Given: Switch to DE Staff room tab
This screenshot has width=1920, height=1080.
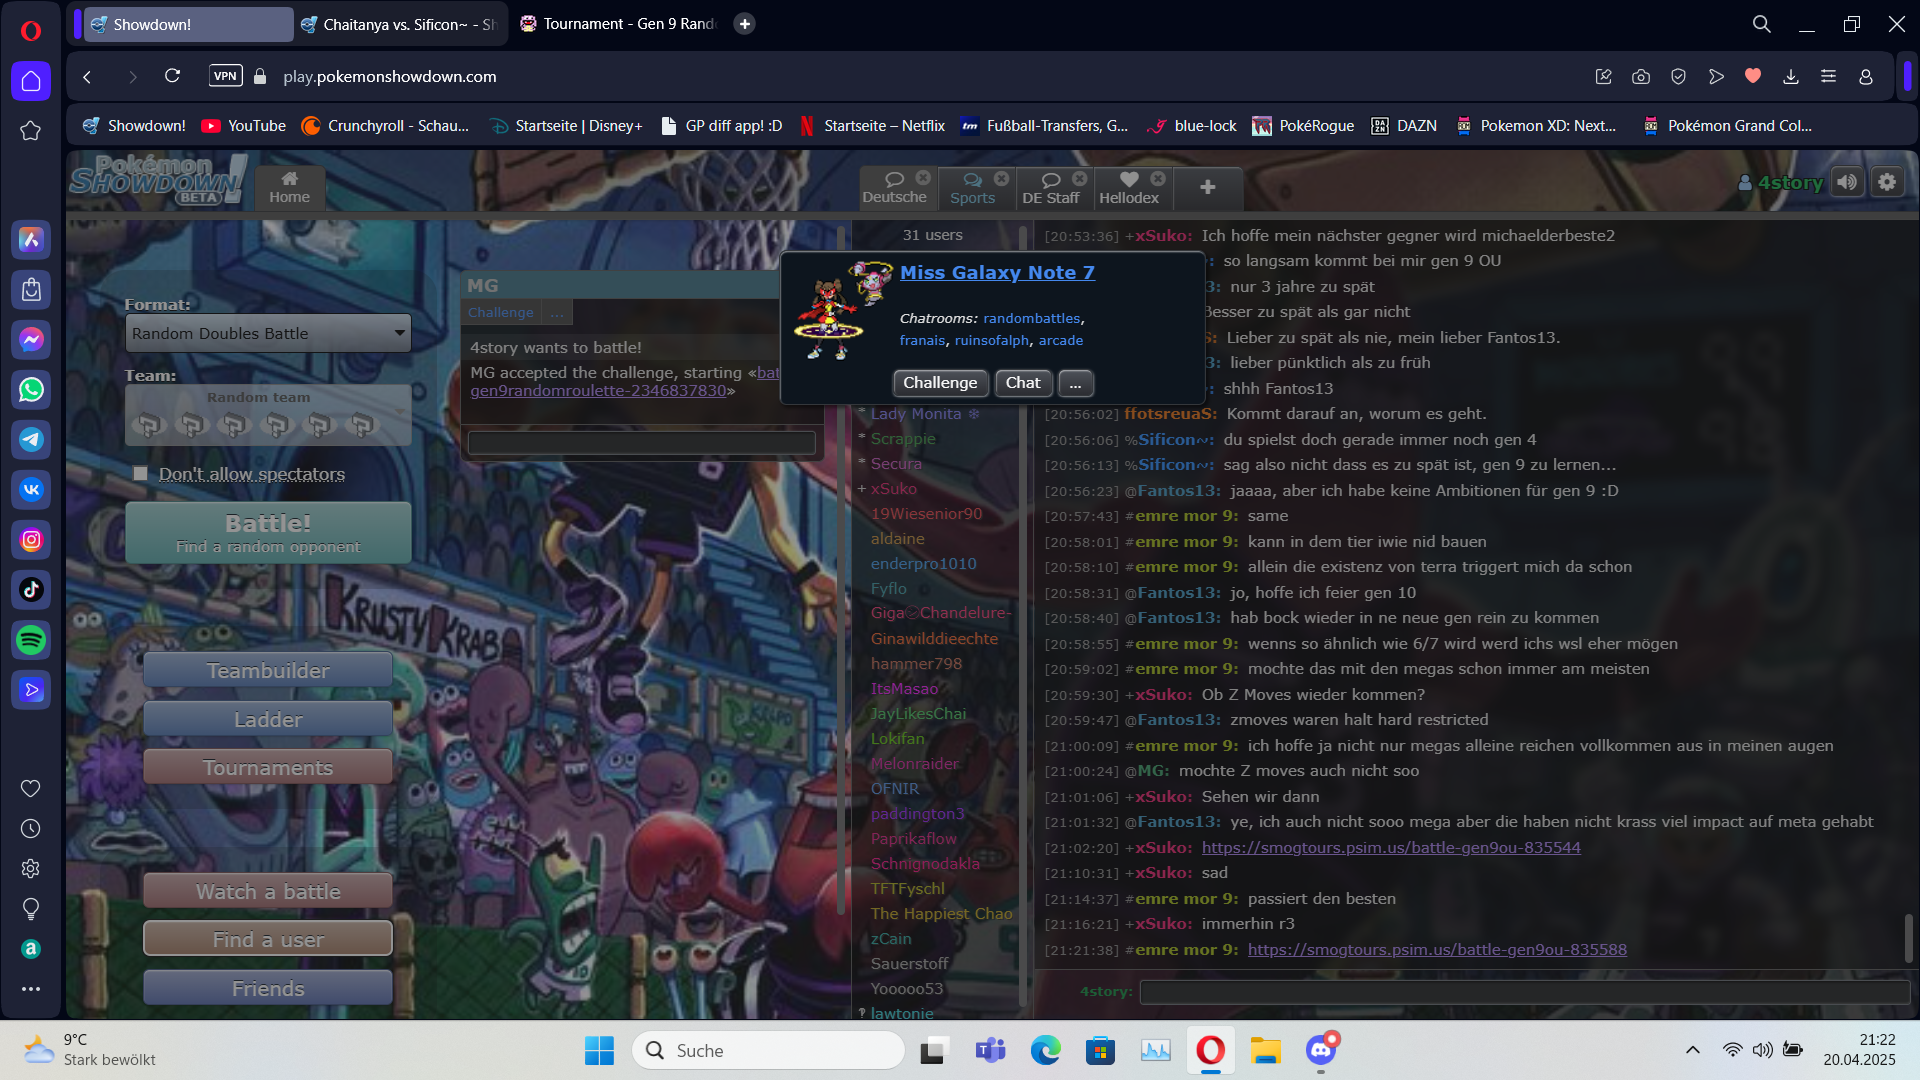Looking at the screenshot, I should 1051,188.
